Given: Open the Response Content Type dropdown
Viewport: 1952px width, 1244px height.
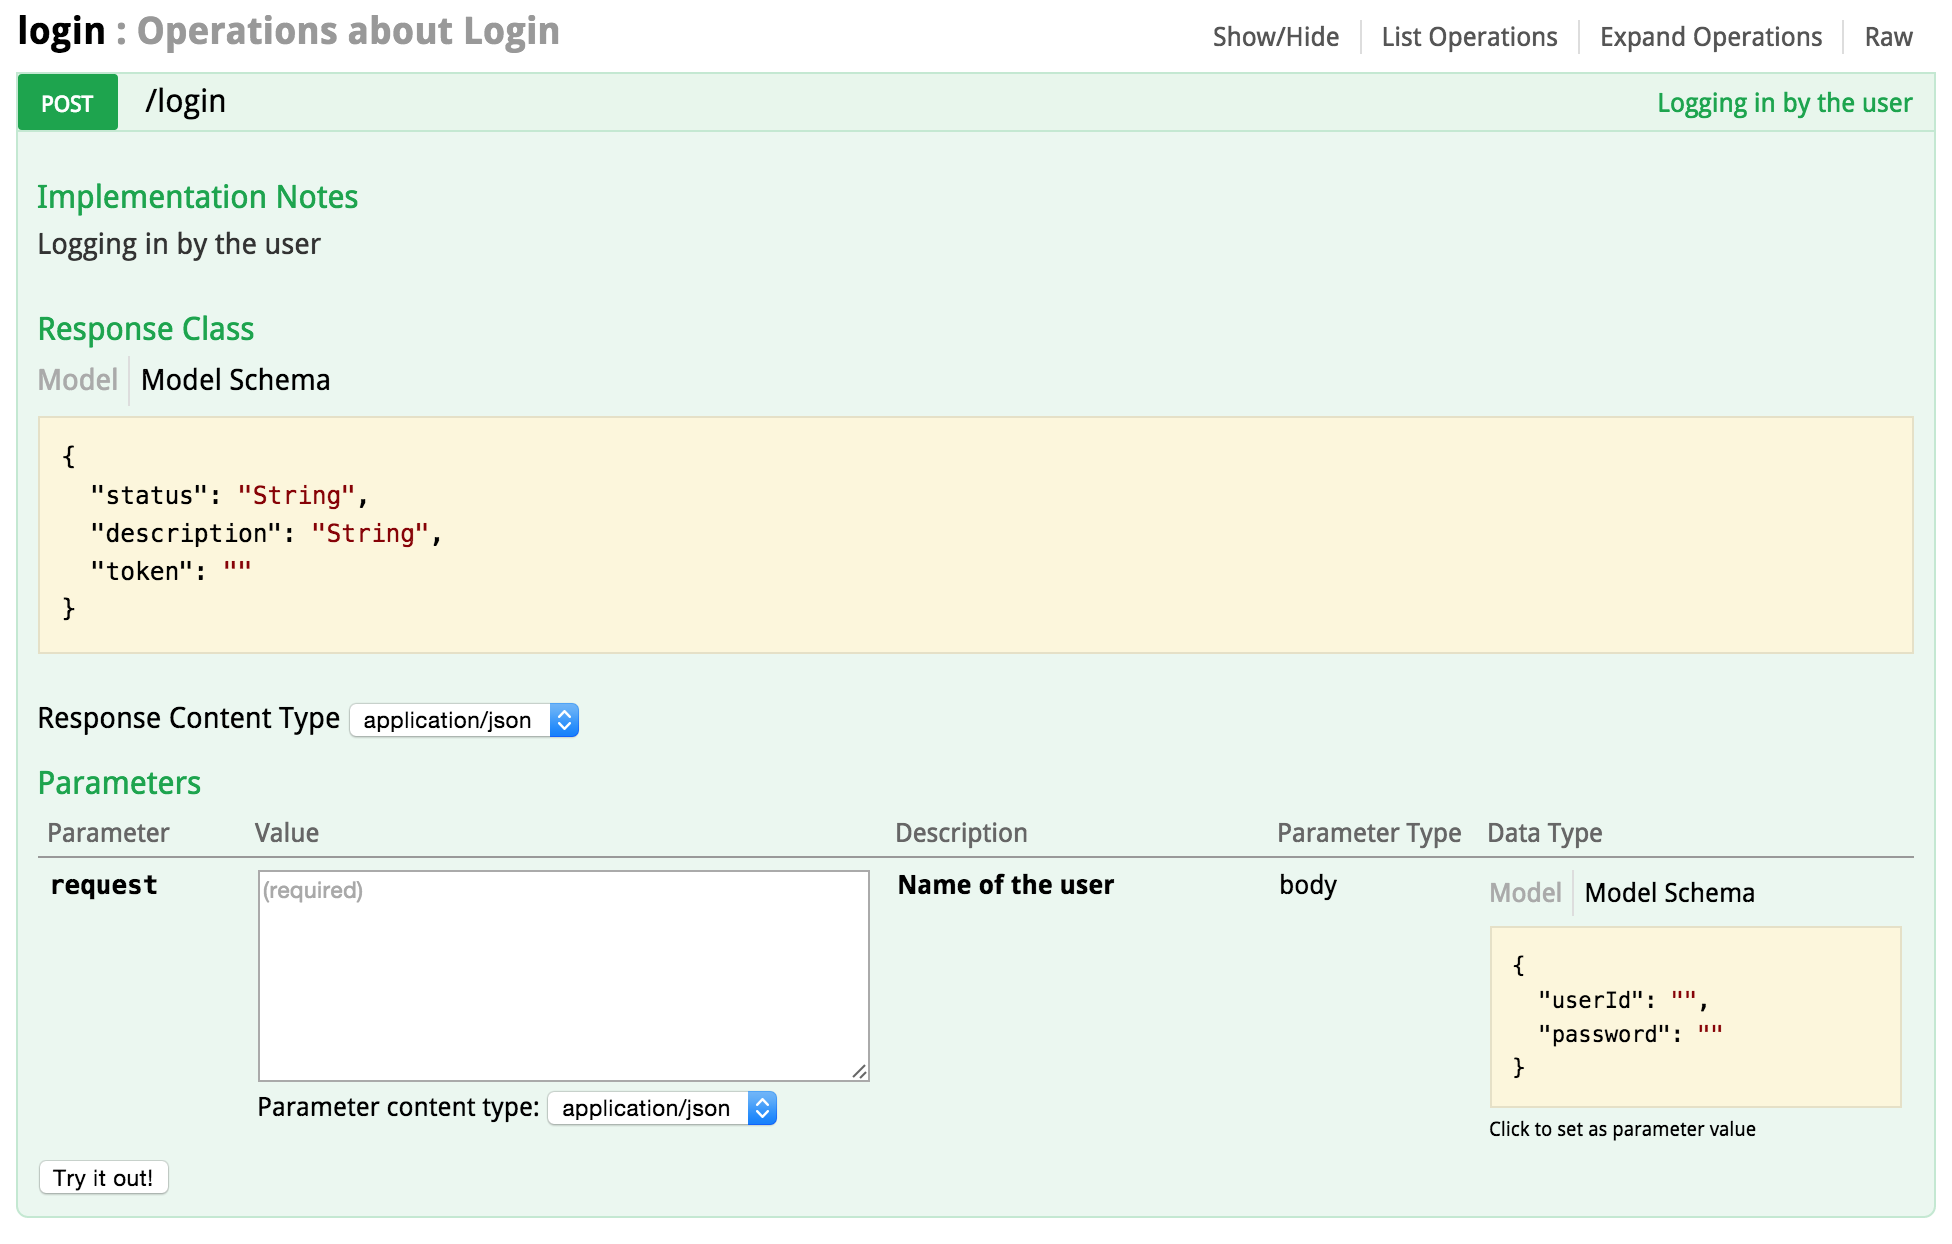Looking at the screenshot, I should coord(450,720).
